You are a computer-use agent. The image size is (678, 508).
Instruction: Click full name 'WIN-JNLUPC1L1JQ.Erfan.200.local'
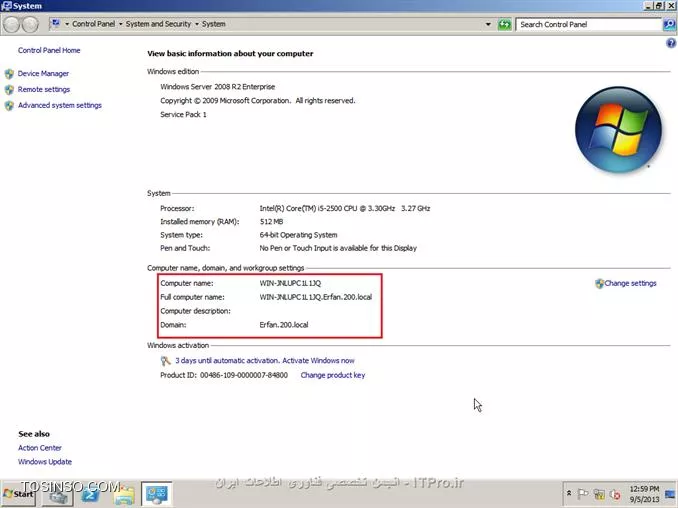coord(316,297)
